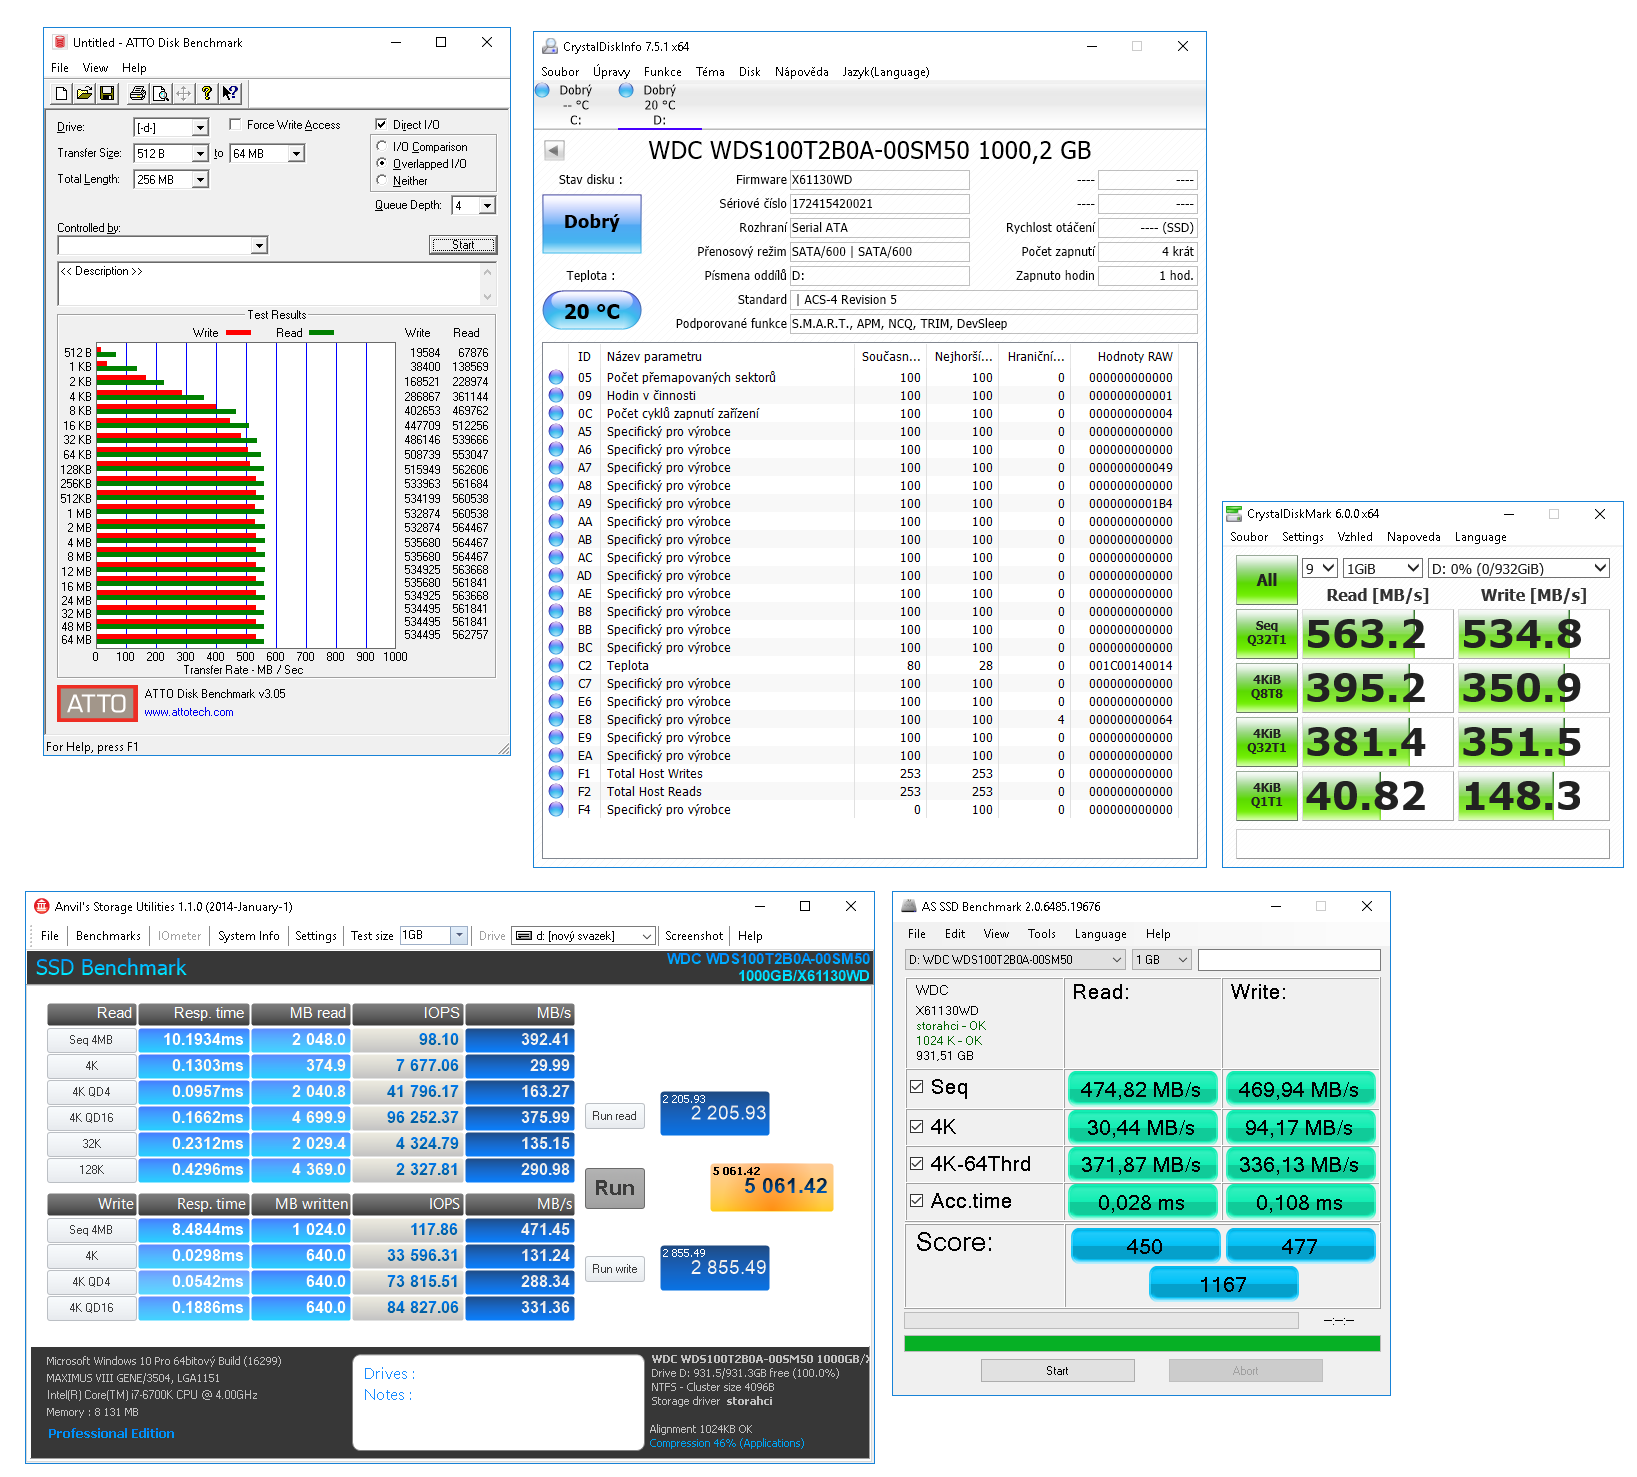Open Print Preview icon in ATTO toolbar
This screenshot has height=1477, width=1637.
click(160, 93)
